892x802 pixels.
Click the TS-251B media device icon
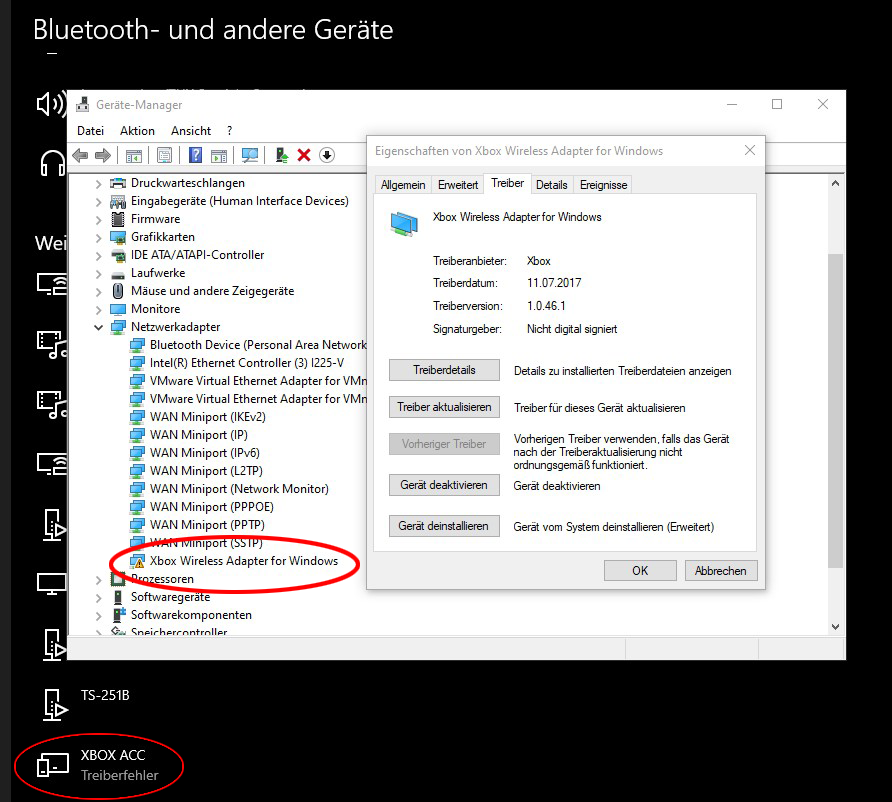55,704
